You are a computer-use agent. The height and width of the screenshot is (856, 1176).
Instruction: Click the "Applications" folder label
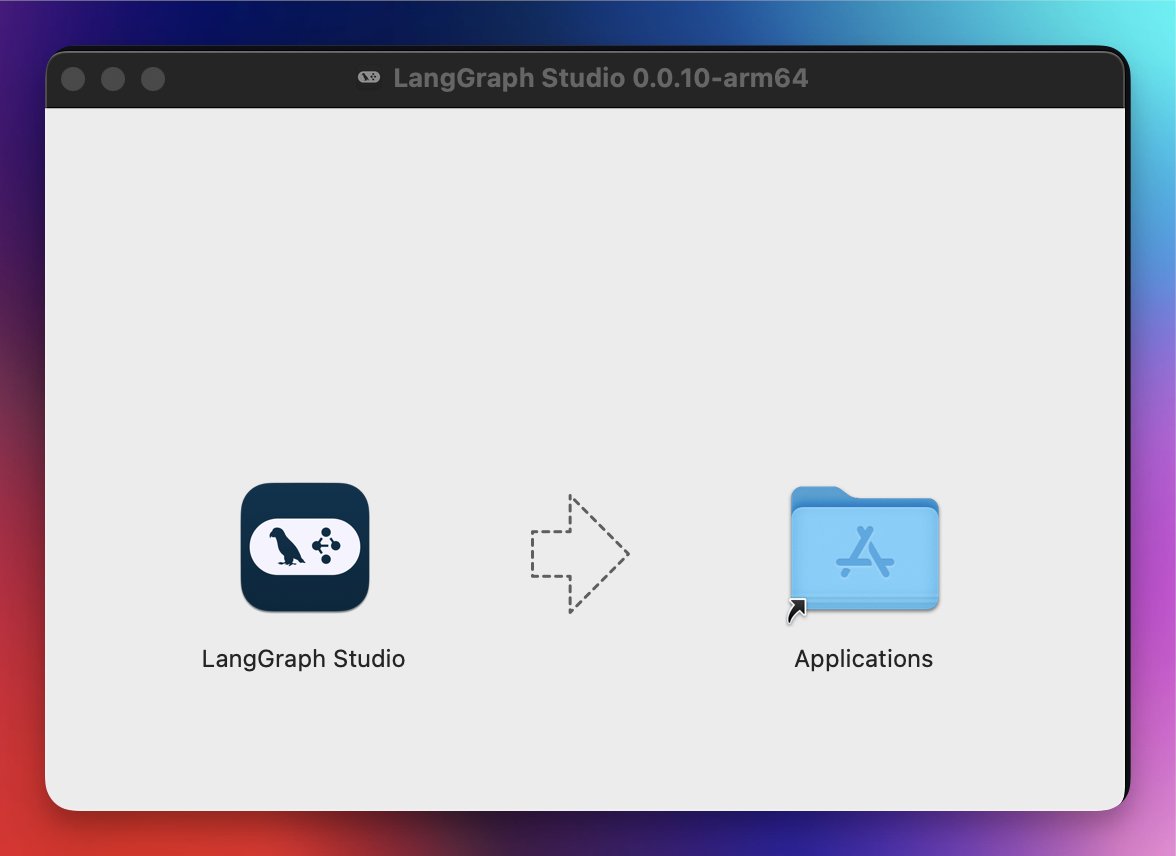pyautogui.click(x=863, y=659)
